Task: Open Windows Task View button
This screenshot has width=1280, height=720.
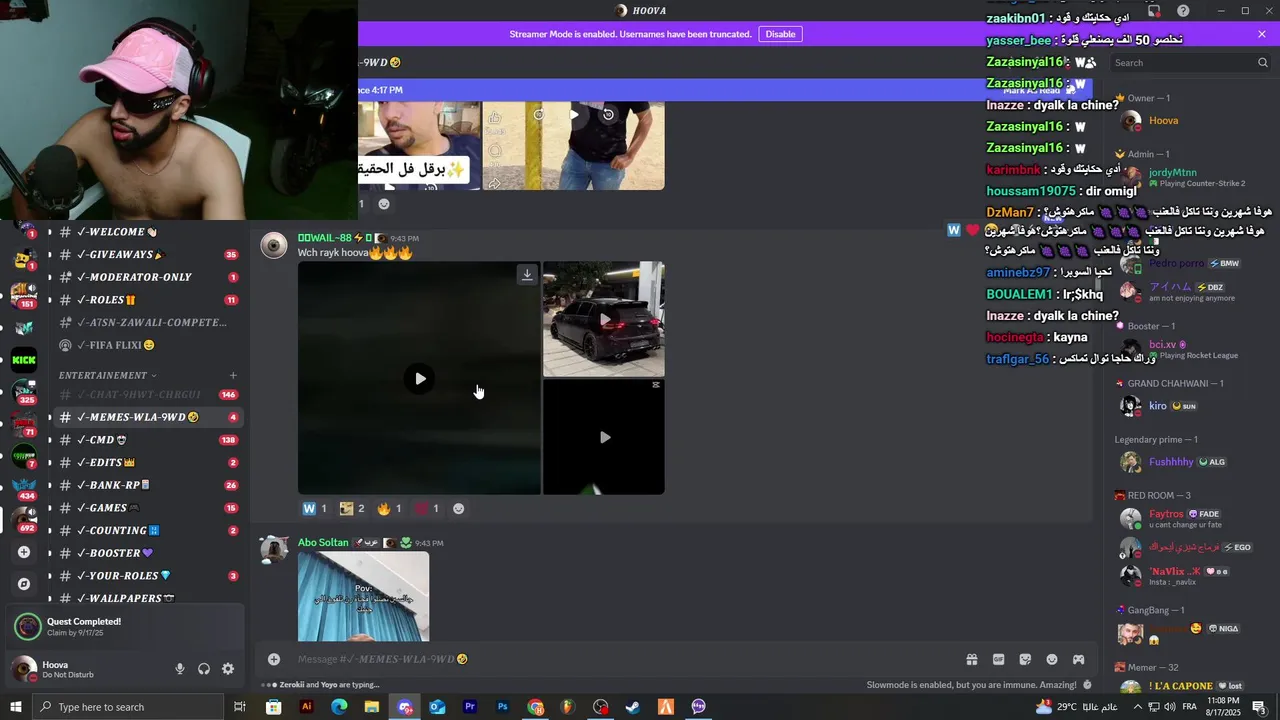Action: (240, 707)
